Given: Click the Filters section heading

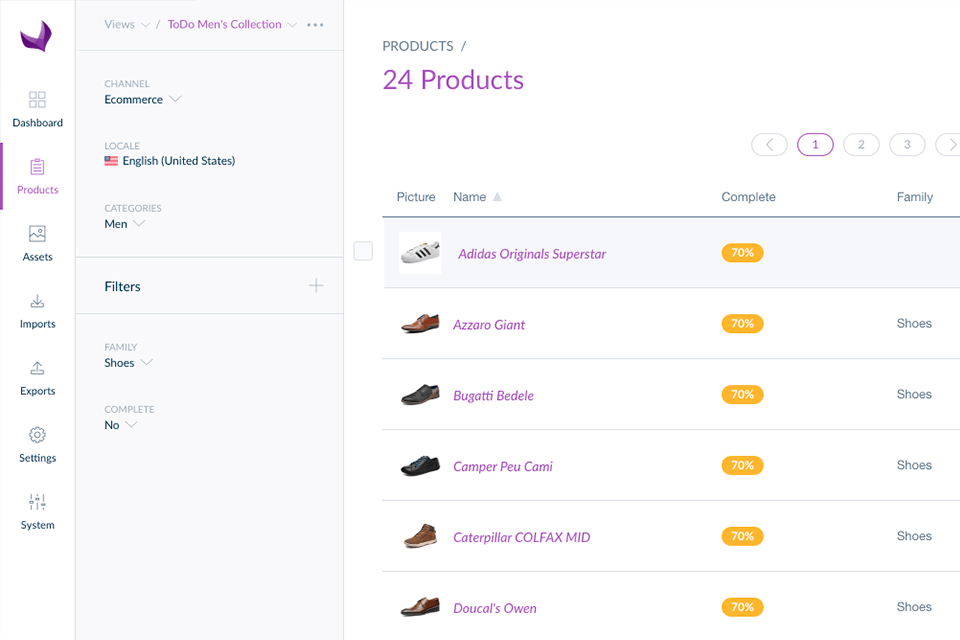Looking at the screenshot, I should pos(122,287).
